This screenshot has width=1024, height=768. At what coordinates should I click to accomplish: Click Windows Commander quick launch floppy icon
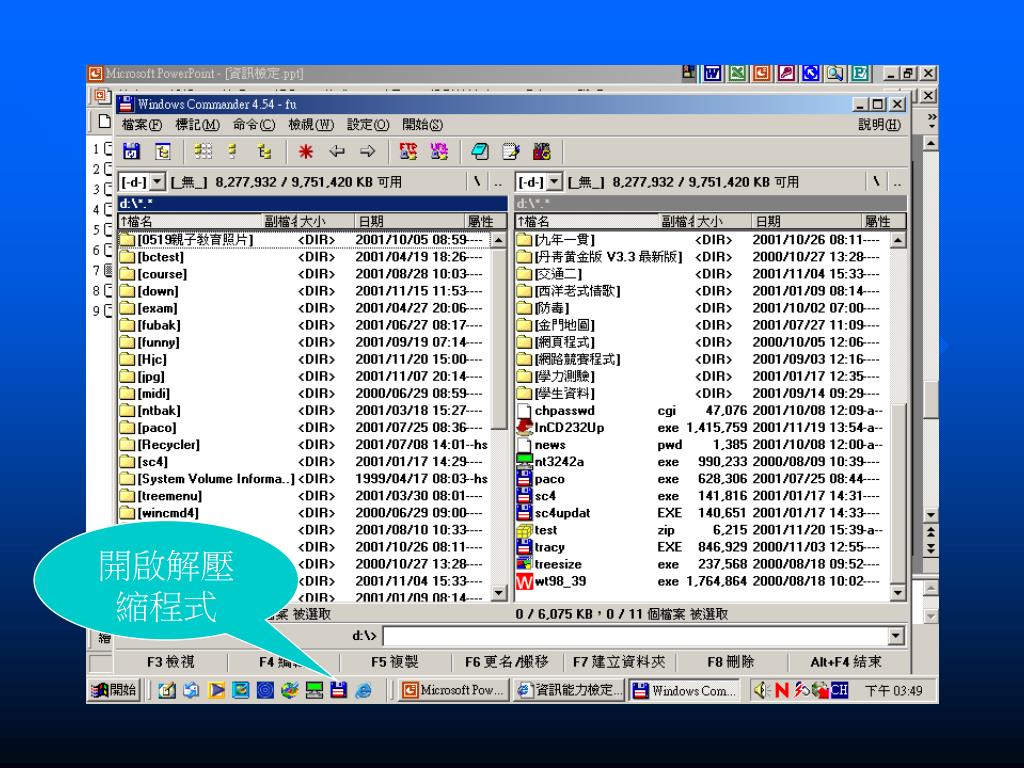tap(338, 690)
